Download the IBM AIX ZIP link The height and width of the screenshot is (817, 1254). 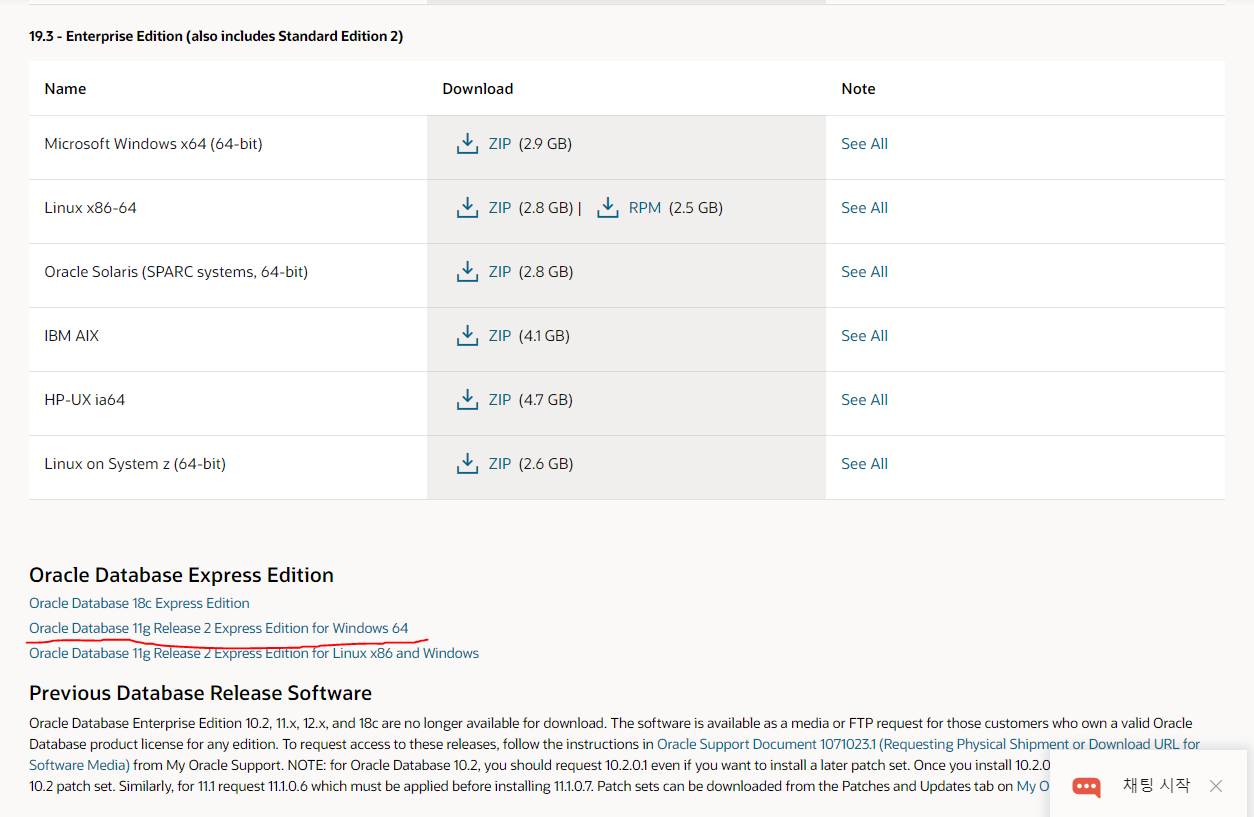[500, 336]
